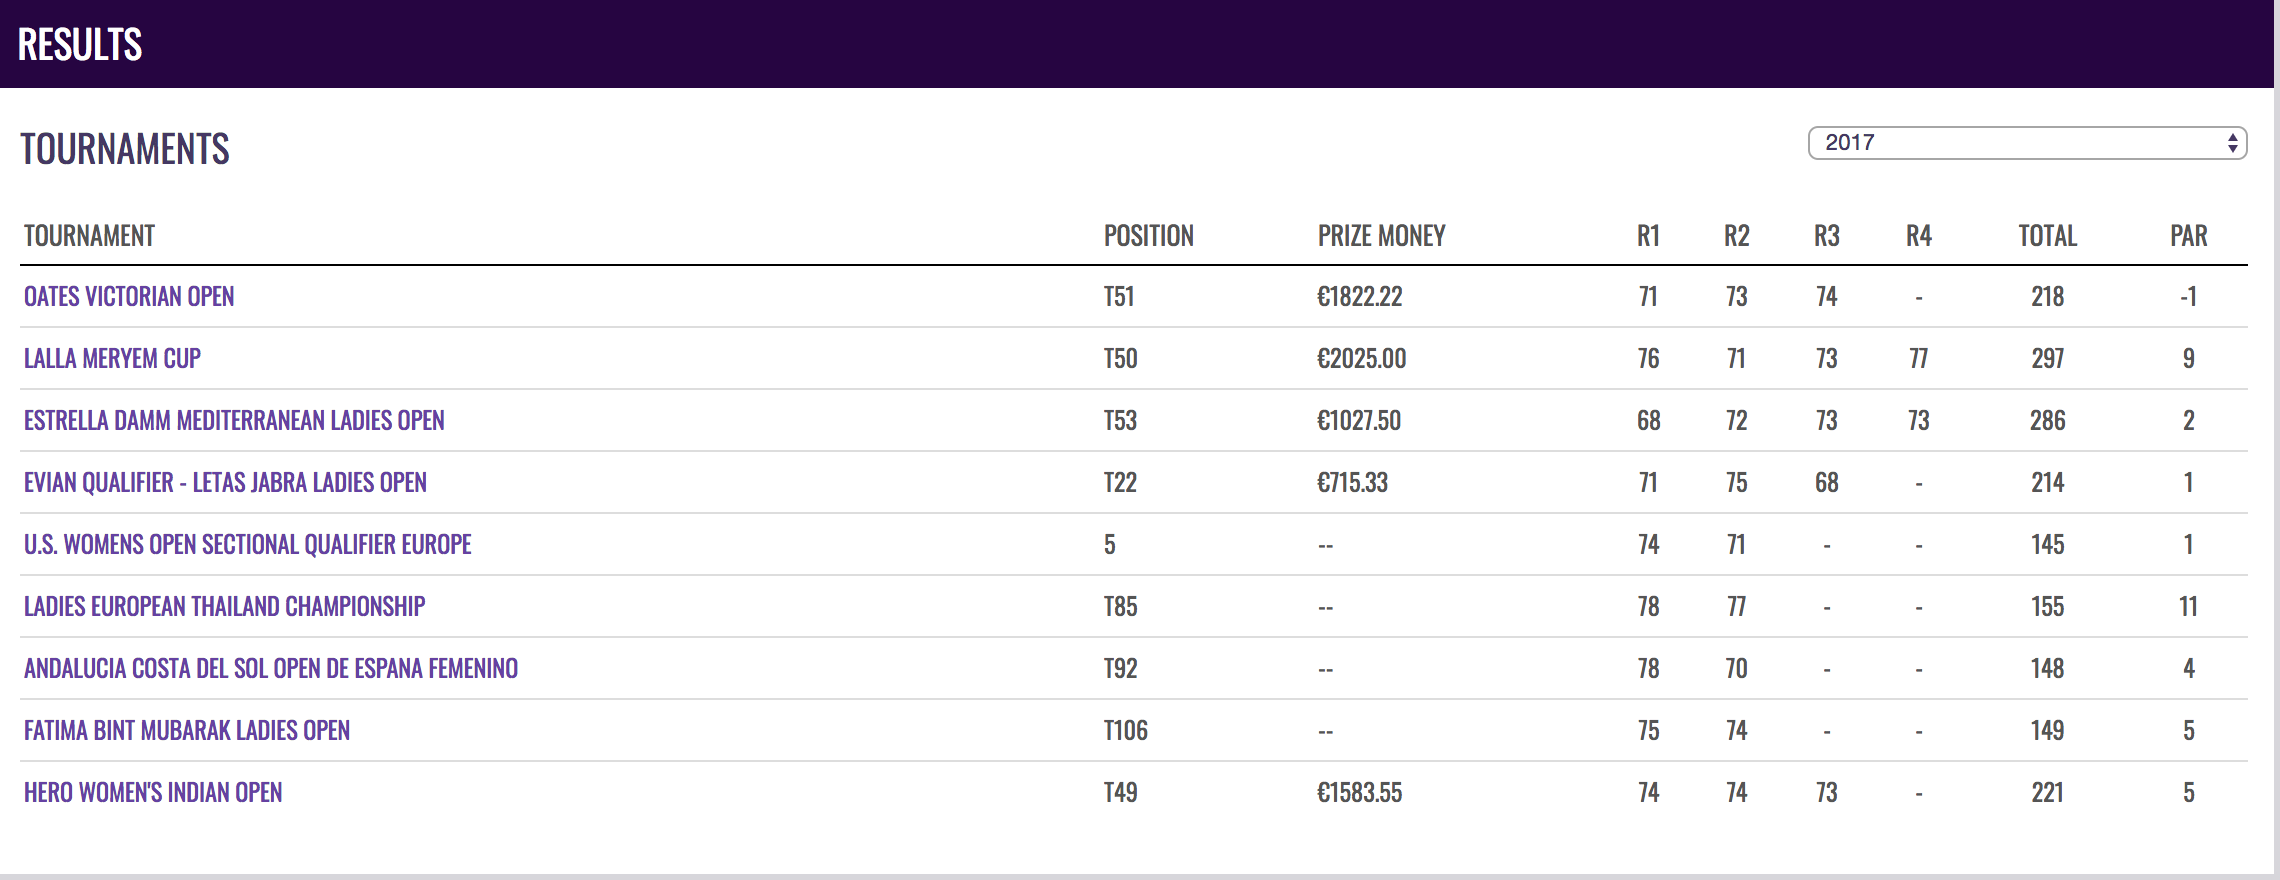
Task: Click U.S. Womens Open Sectional Qualifier Europe
Action: pos(247,545)
